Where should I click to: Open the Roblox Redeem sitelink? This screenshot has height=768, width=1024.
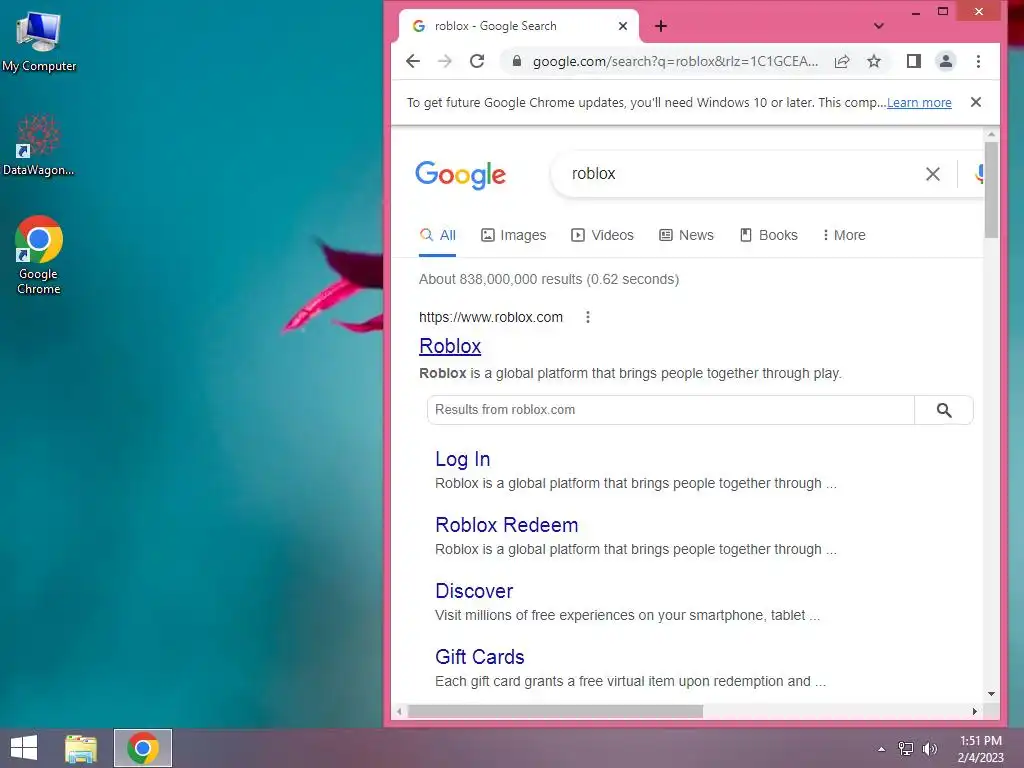pos(507,525)
